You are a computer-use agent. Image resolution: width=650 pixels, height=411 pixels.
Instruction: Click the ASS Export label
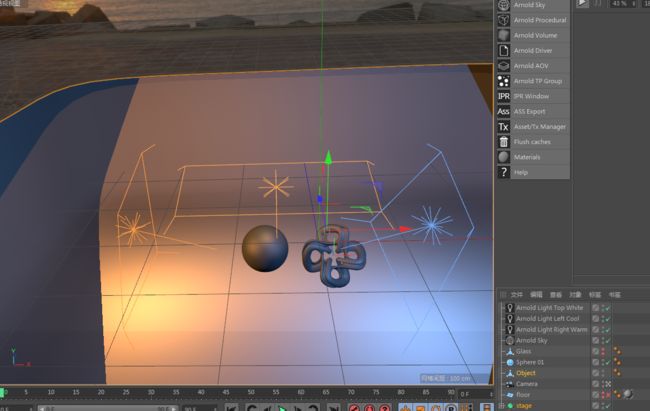pyautogui.click(x=529, y=112)
